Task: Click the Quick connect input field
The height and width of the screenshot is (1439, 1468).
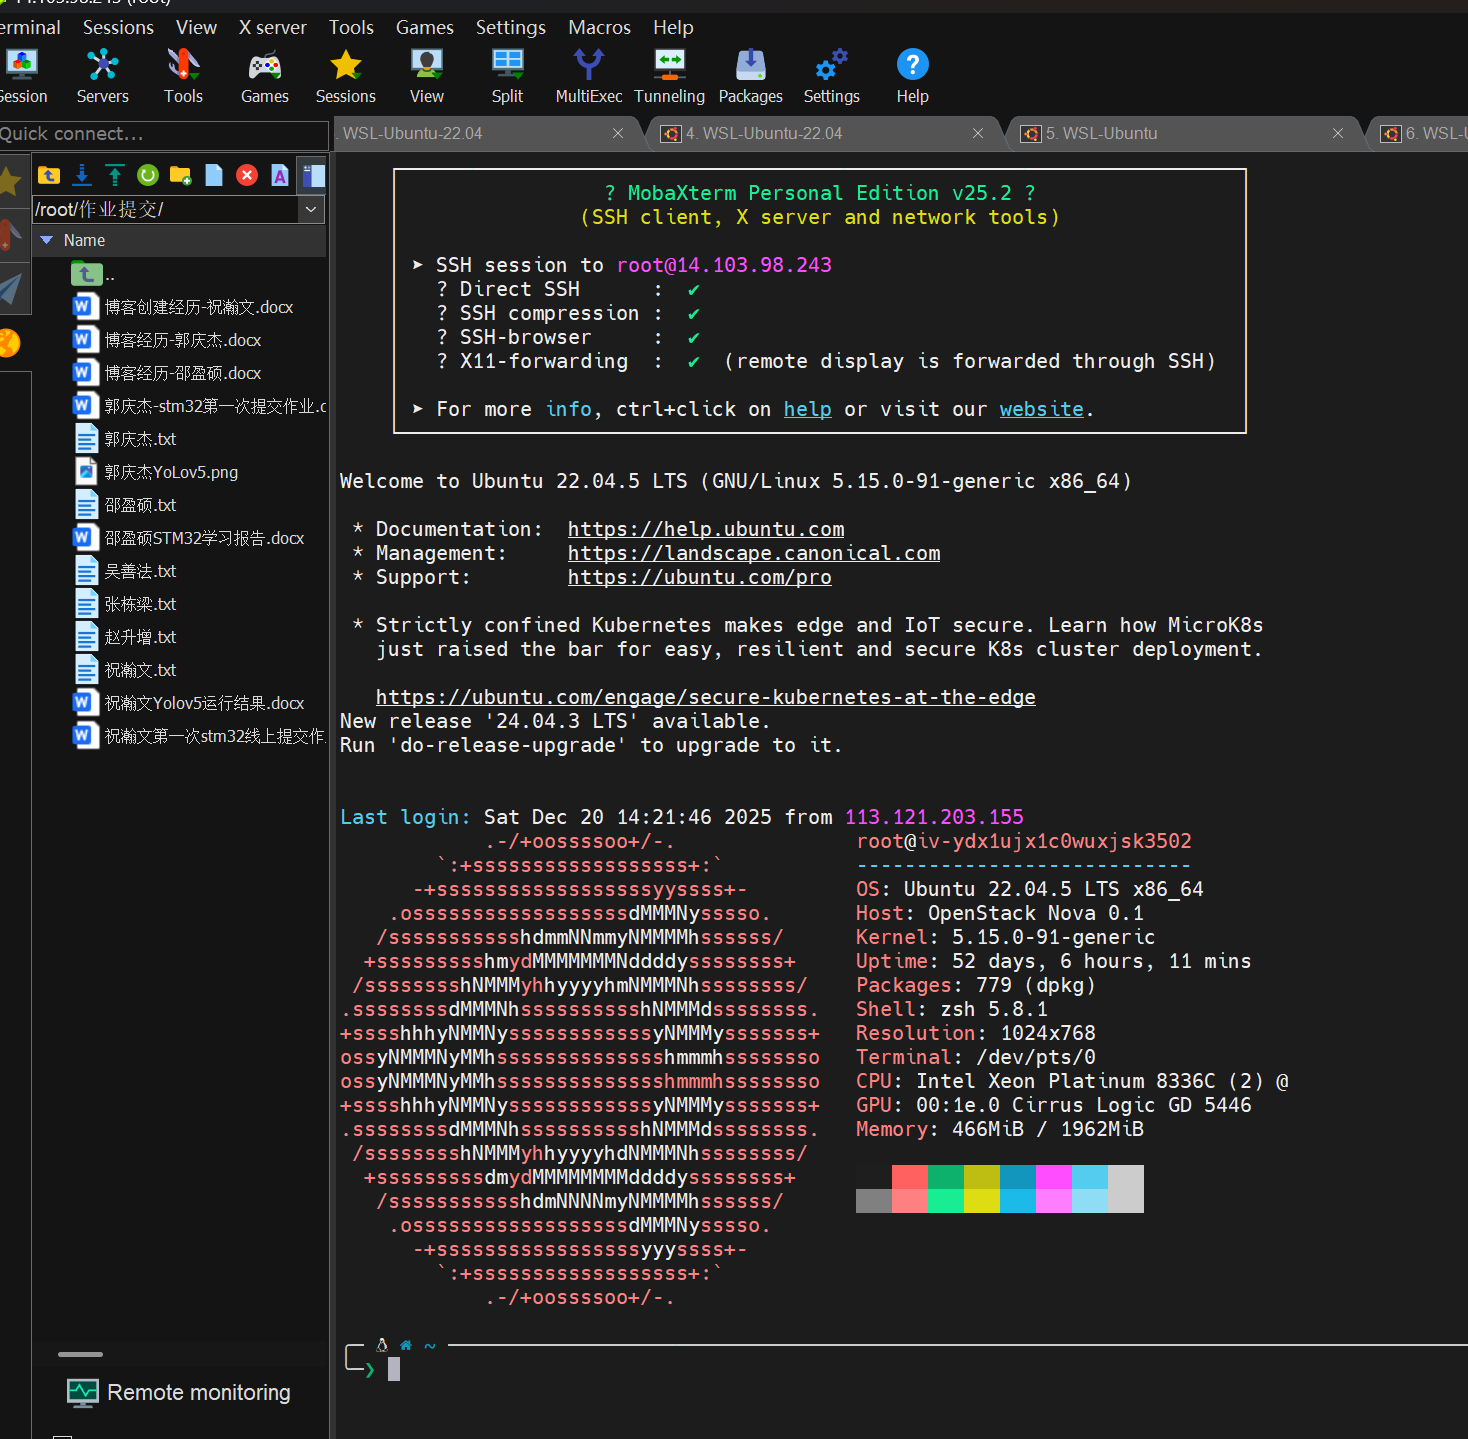Action: [x=164, y=134]
